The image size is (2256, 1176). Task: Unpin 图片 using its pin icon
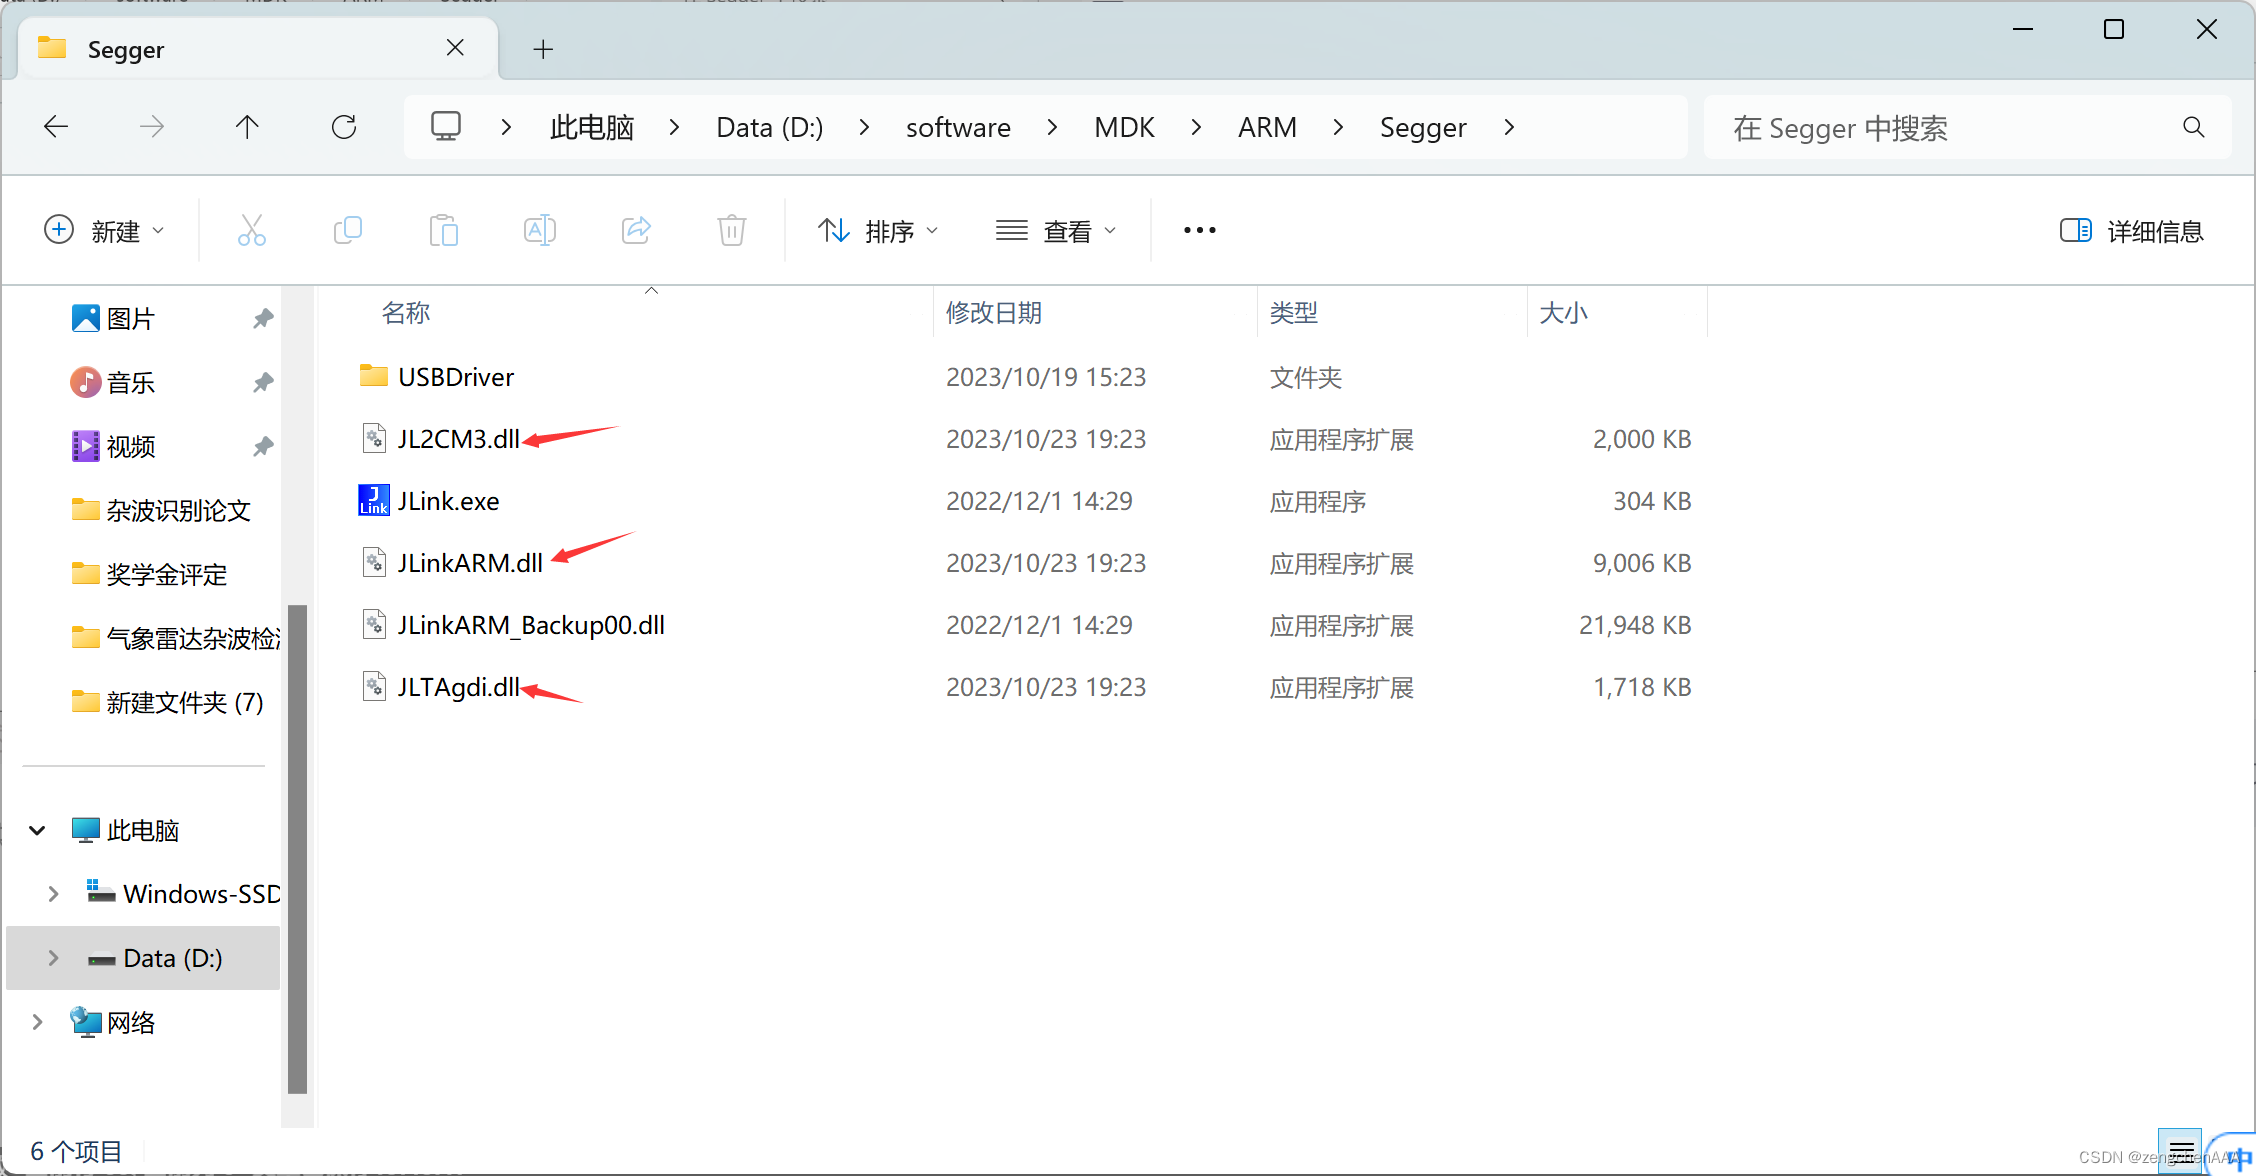click(263, 319)
